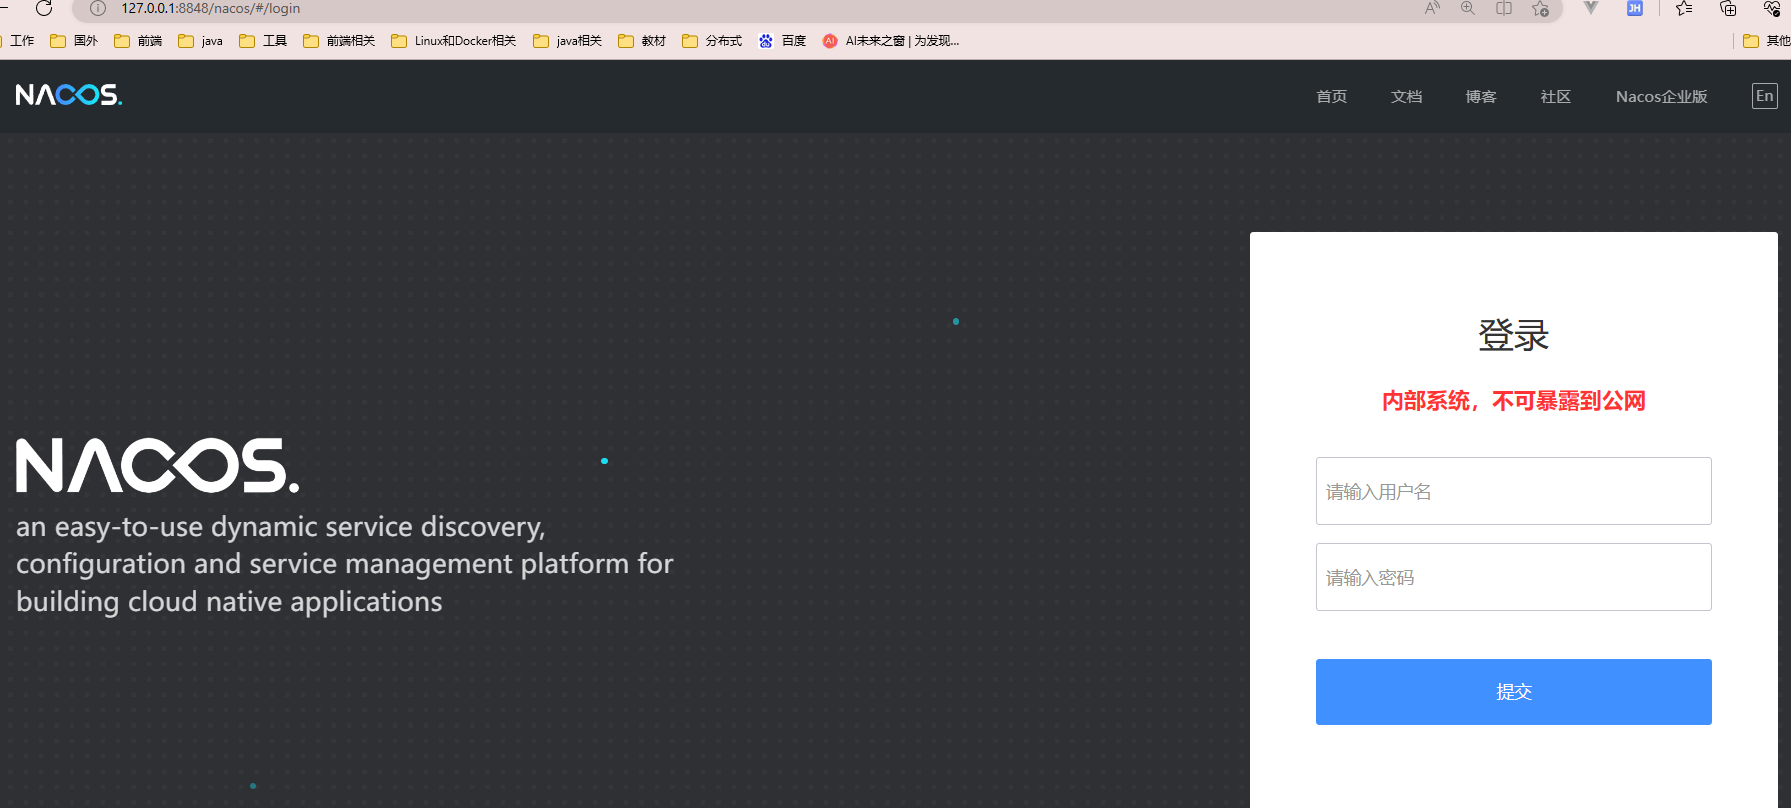The height and width of the screenshot is (808, 1791).
Task: Click text 'building cloud native applications'
Action: (x=229, y=602)
